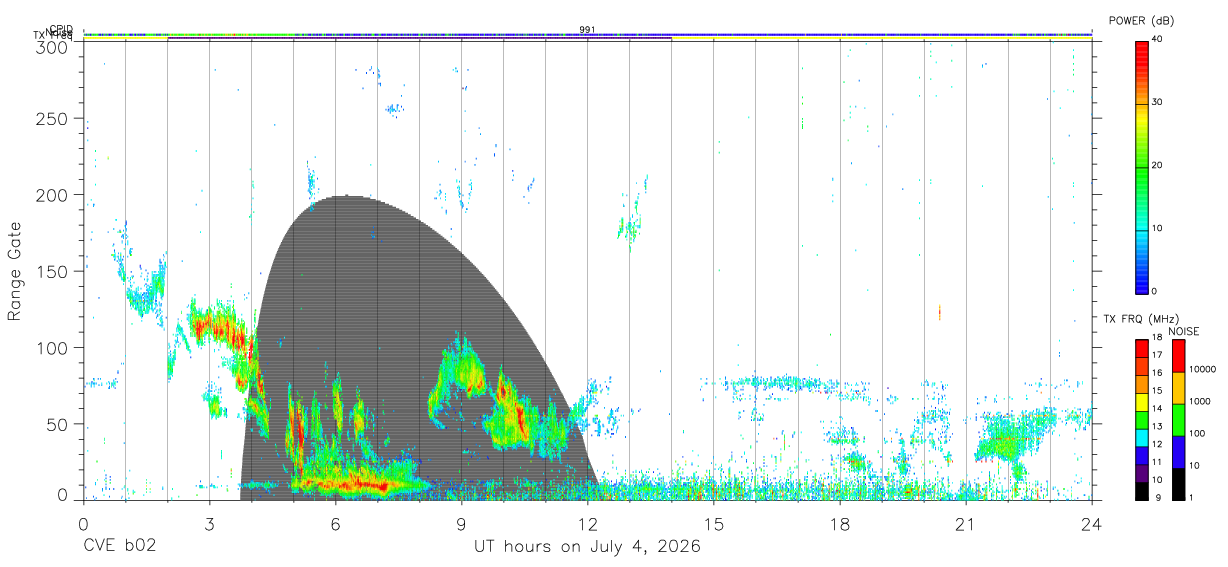The image size is (1228, 567).
Task: Select the 'POWER (dB)' legend title
Action: pos(1142,21)
